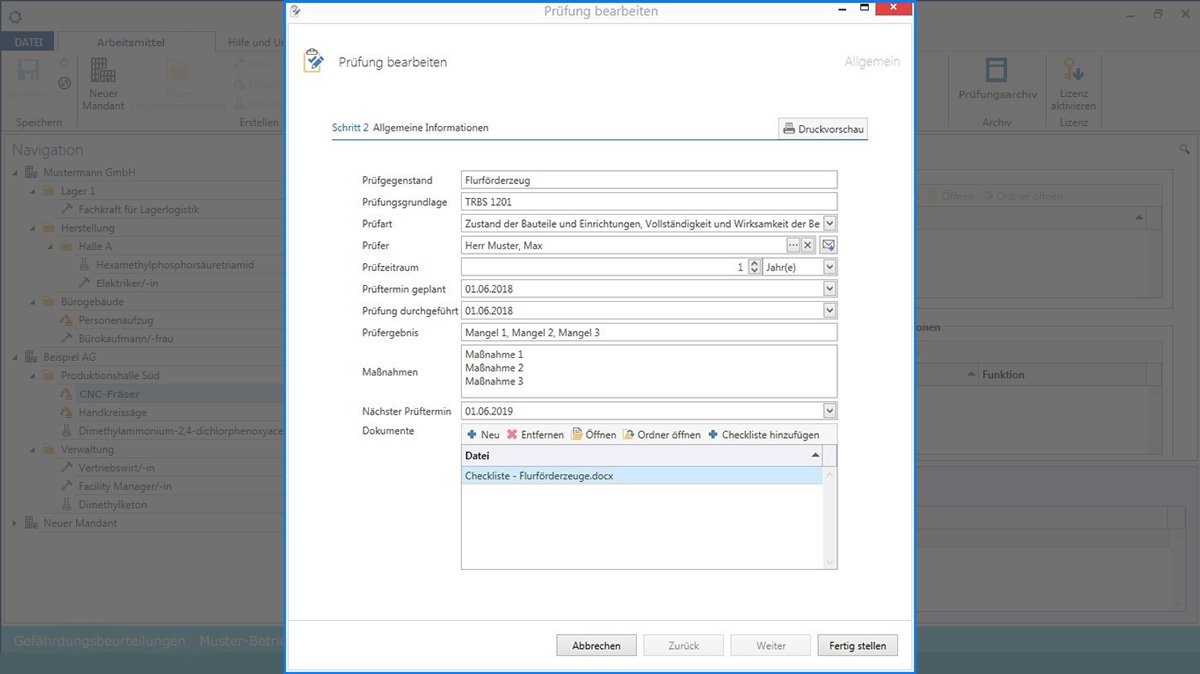This screenshot has height=674, width=1200.
Task: Collapse Beispiel AG tree node
Action: [x=15, y=357]
